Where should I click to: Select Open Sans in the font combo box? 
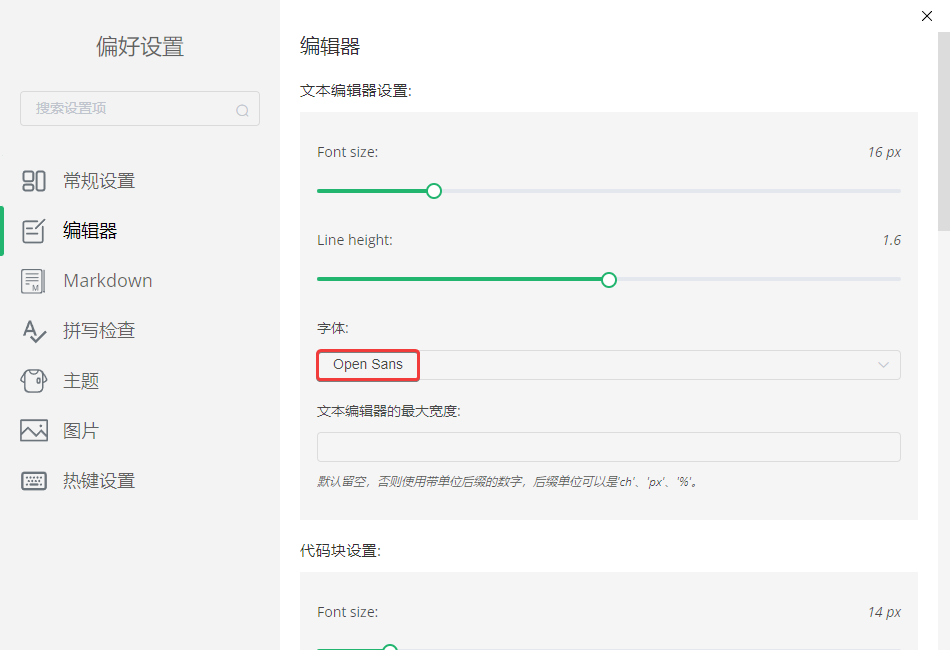click(368, 365)
